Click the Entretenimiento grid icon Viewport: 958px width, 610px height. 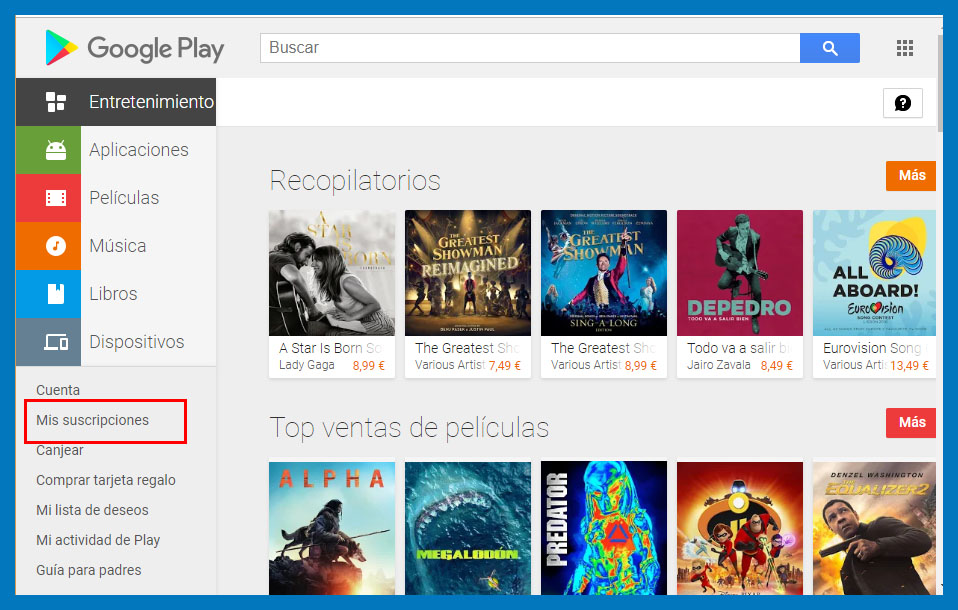pyautogui.click(x=56, y=101)
